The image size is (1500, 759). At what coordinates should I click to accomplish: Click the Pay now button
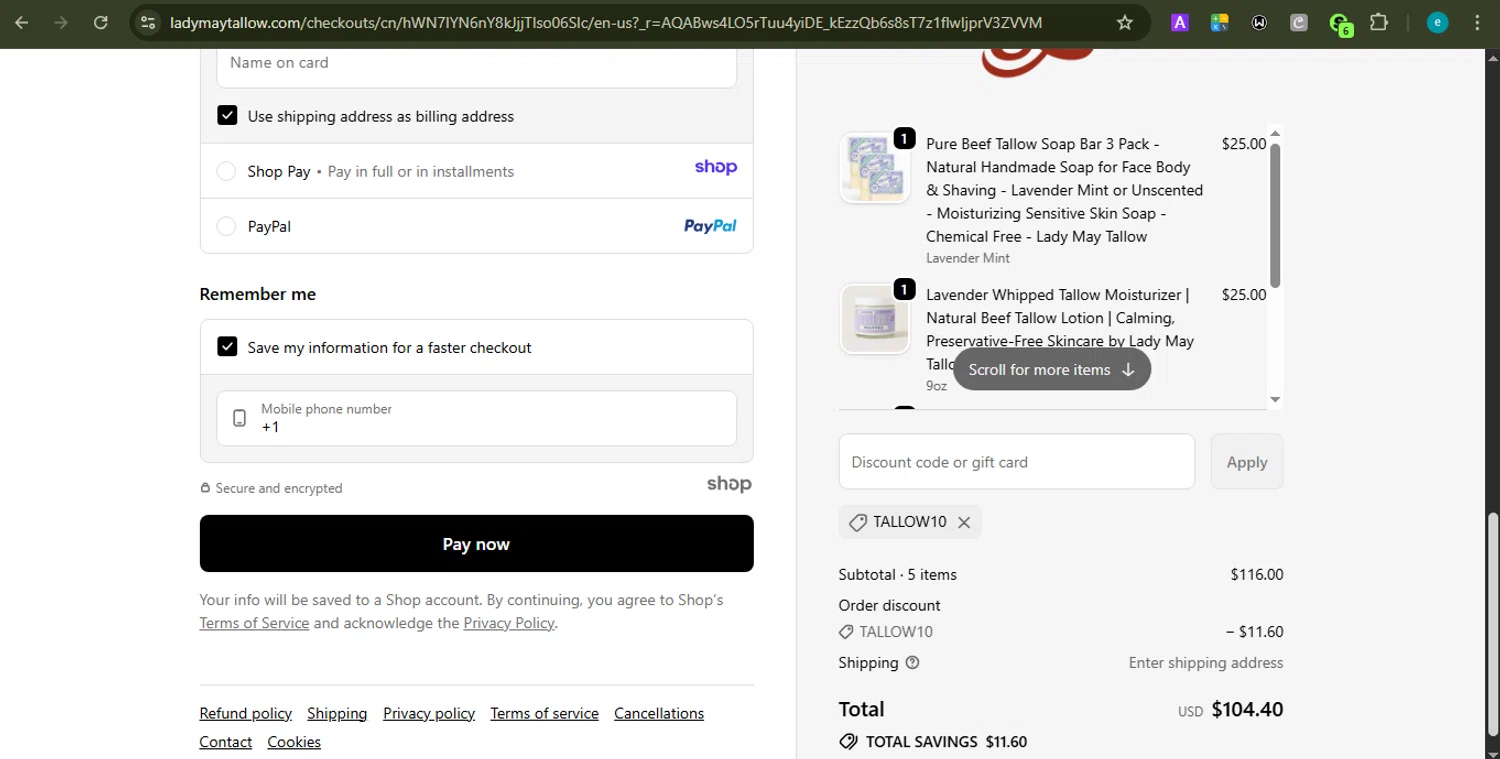tap(476, 544)
